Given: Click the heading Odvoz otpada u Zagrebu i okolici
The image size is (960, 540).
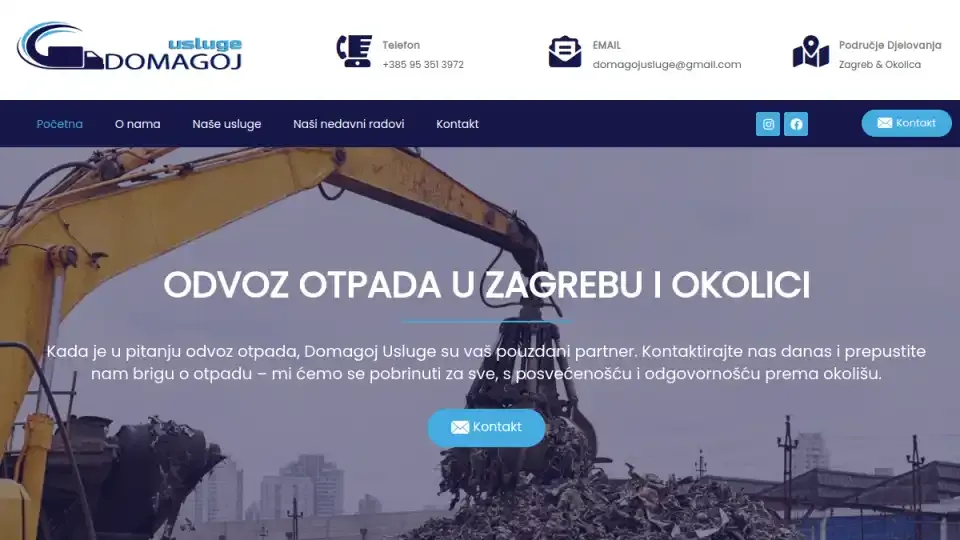Looking at the screenshot, I should click(486, 285).
